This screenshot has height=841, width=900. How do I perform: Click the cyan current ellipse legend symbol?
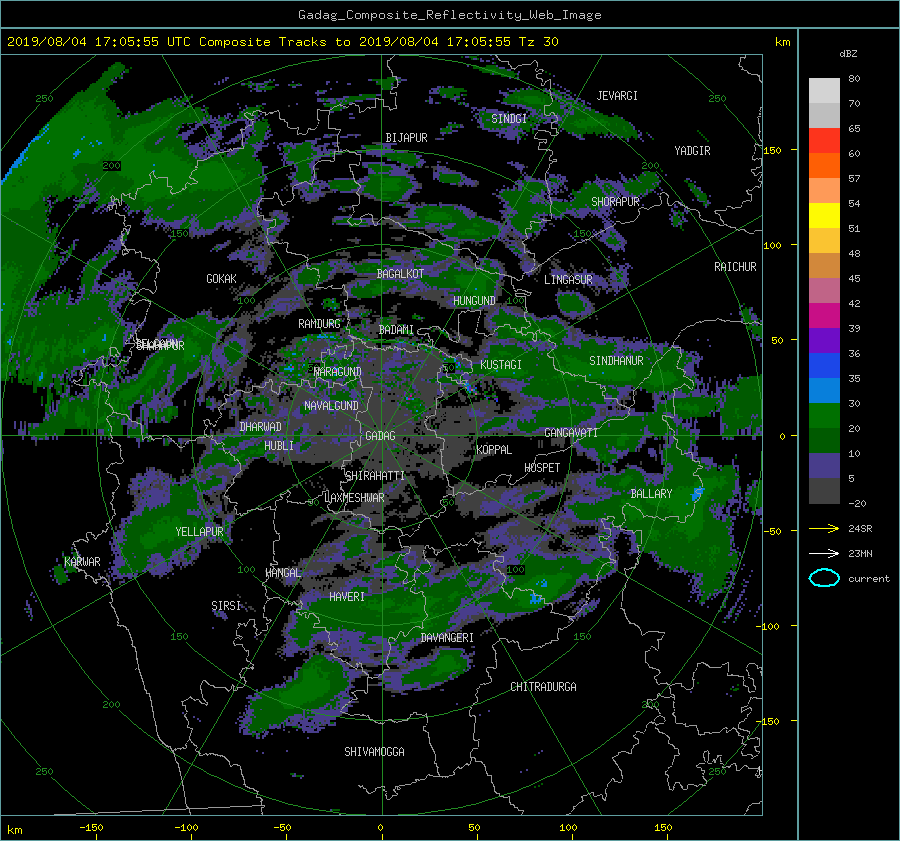click(824, 578)
